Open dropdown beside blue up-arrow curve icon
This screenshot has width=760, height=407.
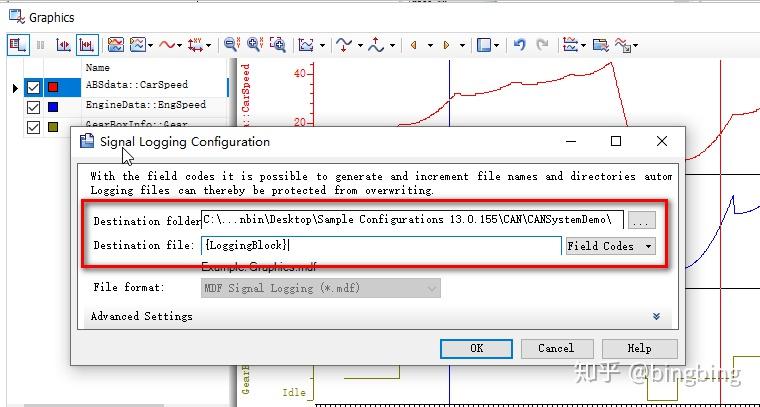(392, 46)
